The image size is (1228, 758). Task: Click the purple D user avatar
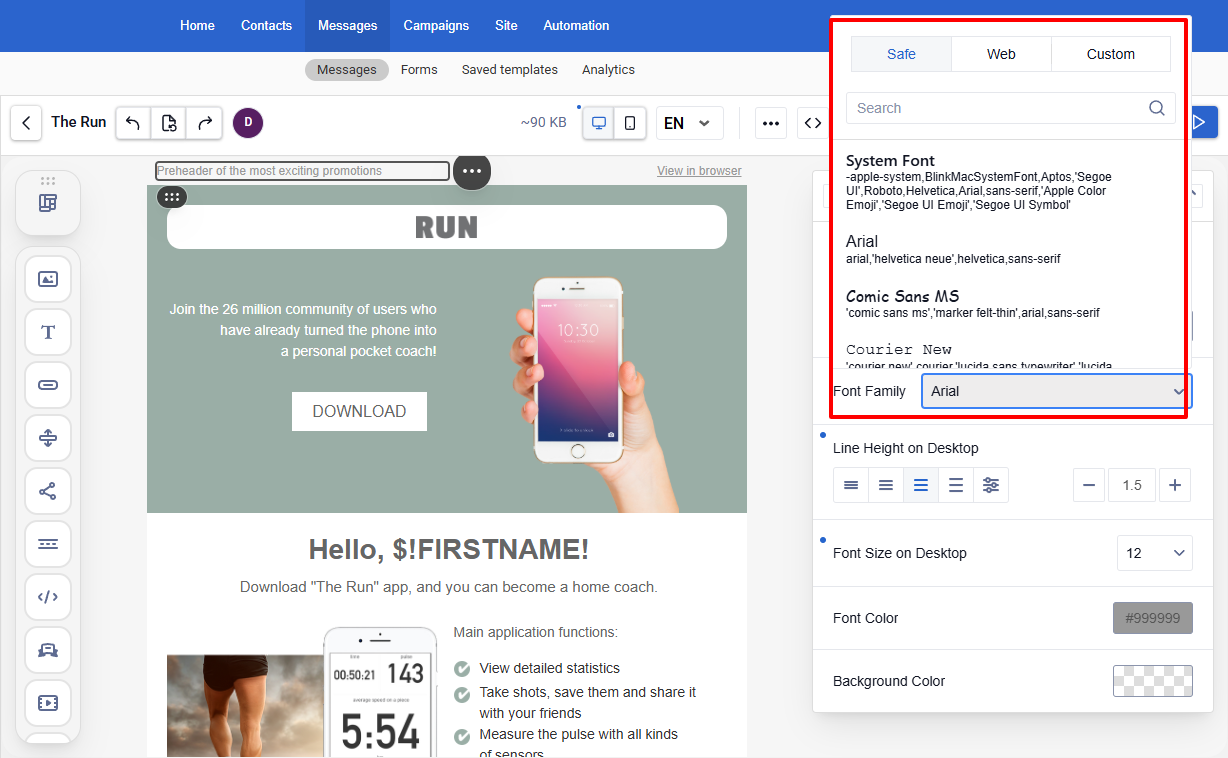(248, 123)
